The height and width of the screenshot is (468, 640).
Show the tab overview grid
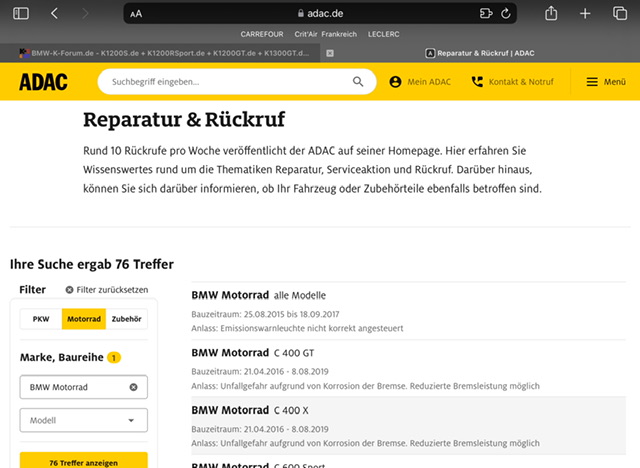(x=619, y=13)
